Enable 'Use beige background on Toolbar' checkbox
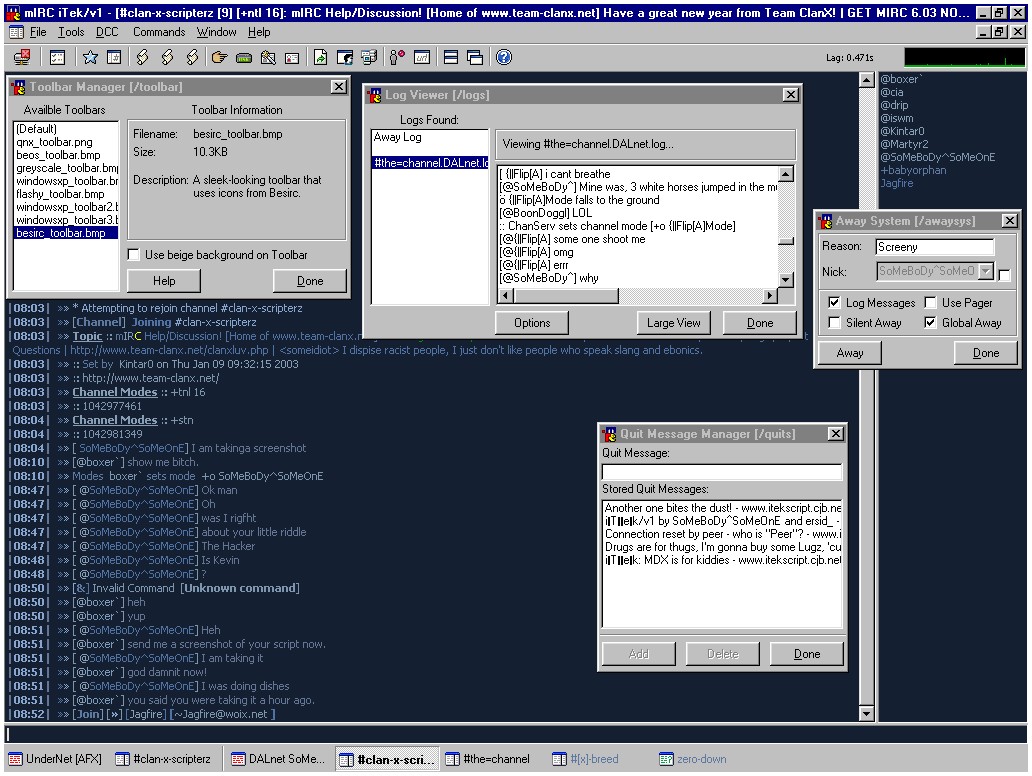The image size is (1032, 776). click(x=134, y=255)
